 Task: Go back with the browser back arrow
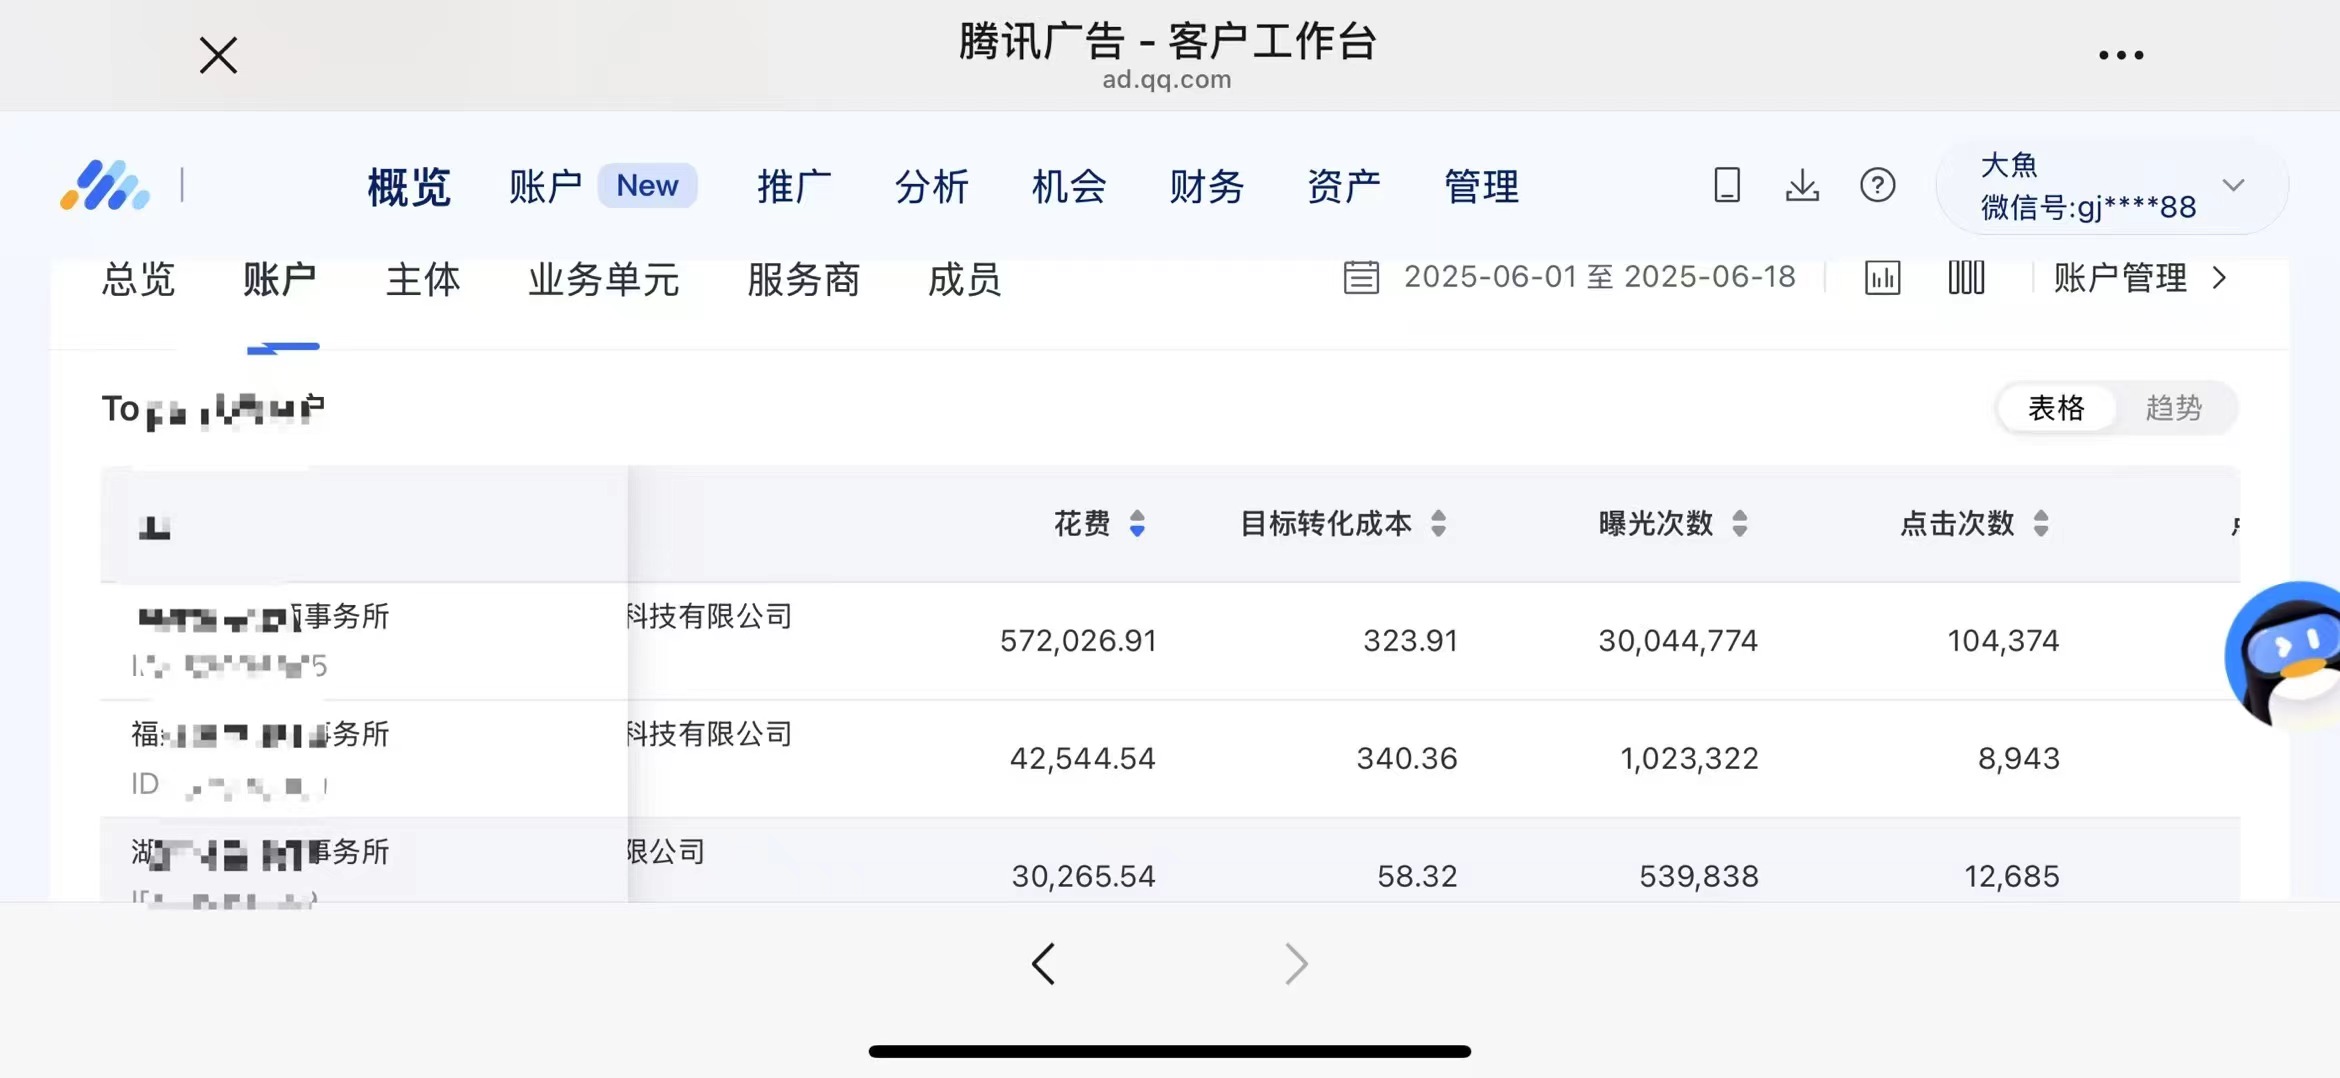[1043, 964]
